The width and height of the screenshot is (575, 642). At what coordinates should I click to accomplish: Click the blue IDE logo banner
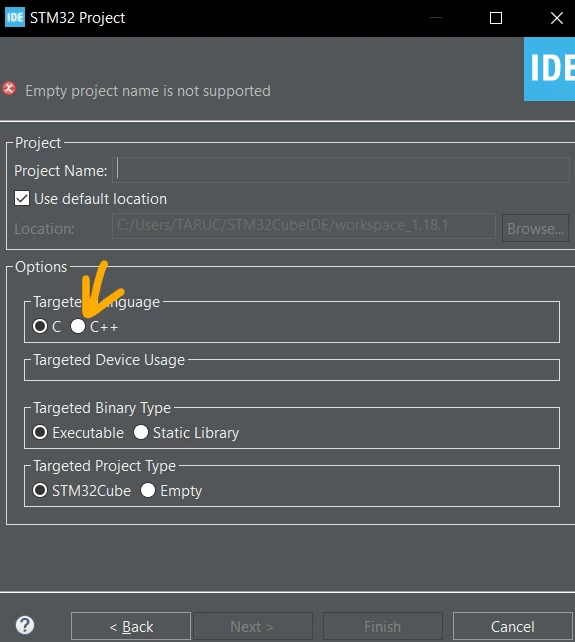549,69
